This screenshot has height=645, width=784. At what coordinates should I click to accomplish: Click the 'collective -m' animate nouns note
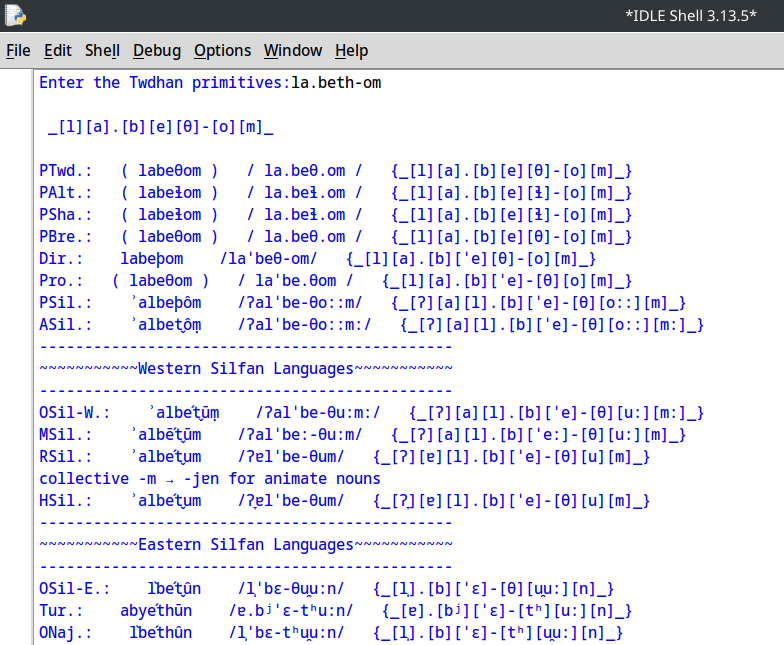click(210, 478)
